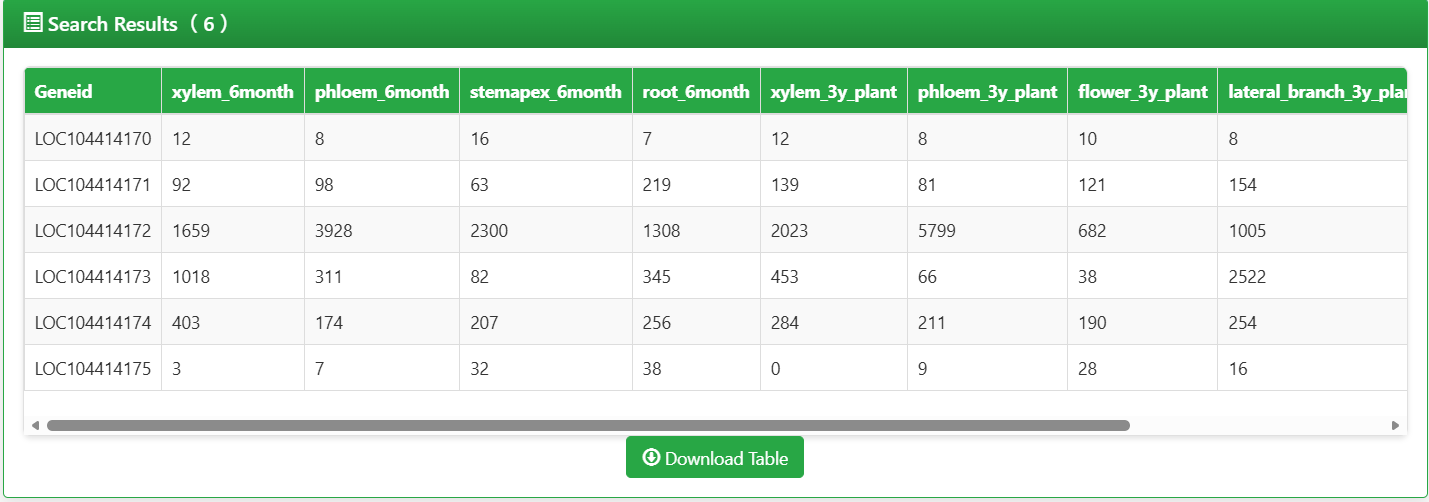Click value 0 in LOC104414175 row
The height and width of the screenshot is (502, 1429).
[x=776, y=369]
